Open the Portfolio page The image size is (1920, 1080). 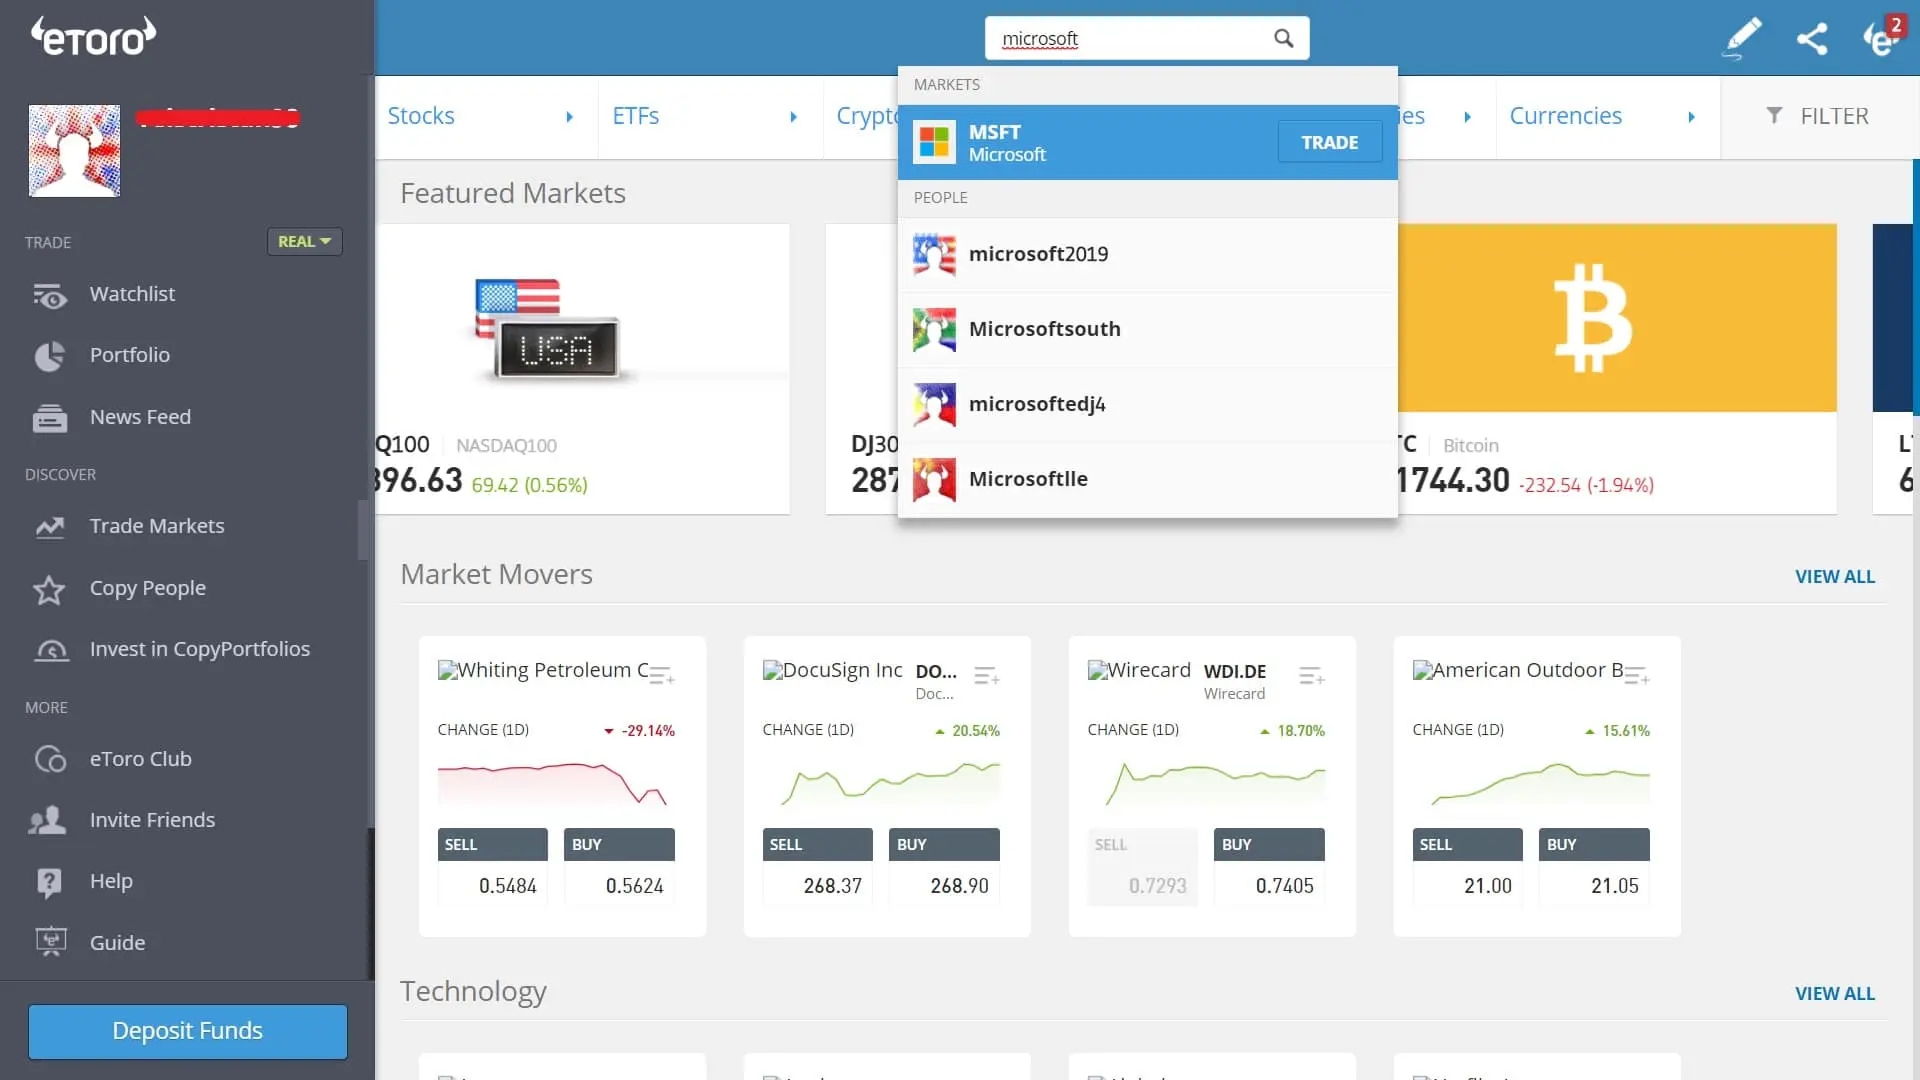(x=129, y=355)
